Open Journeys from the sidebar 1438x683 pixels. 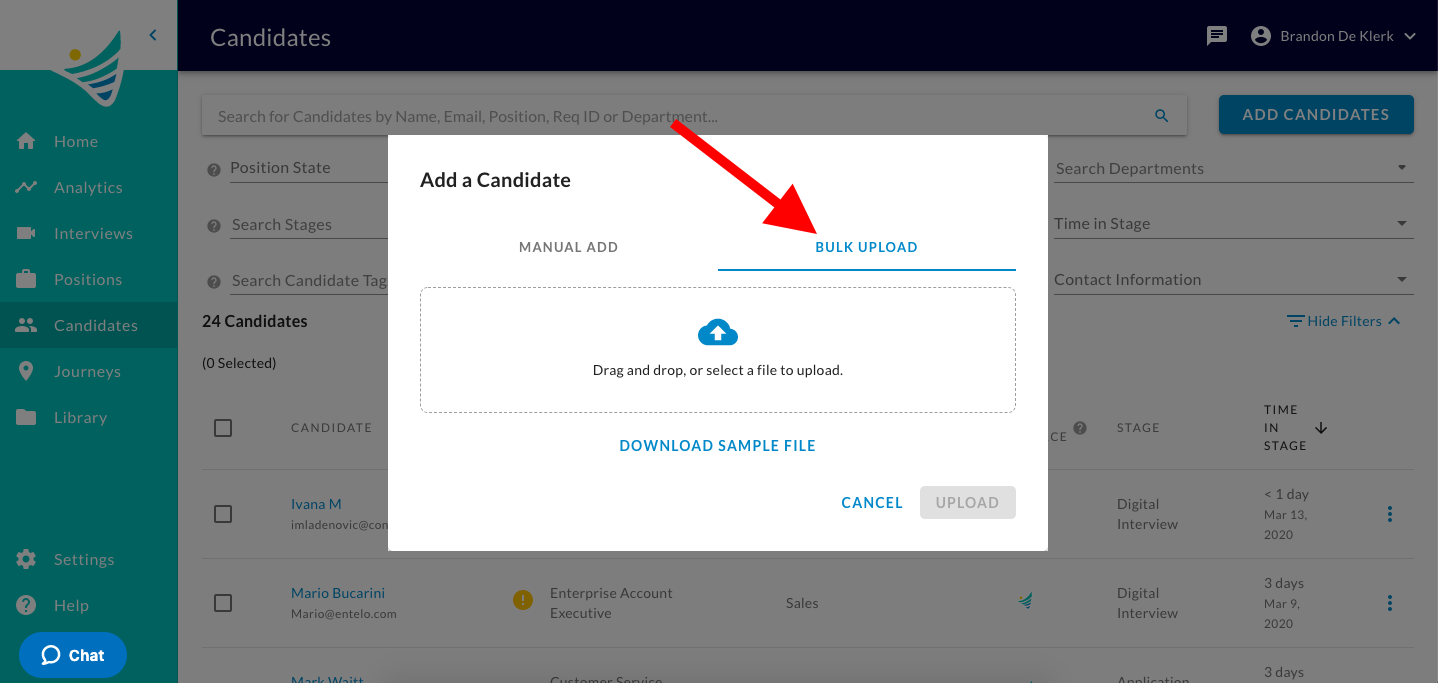click(x=88, y=371)
